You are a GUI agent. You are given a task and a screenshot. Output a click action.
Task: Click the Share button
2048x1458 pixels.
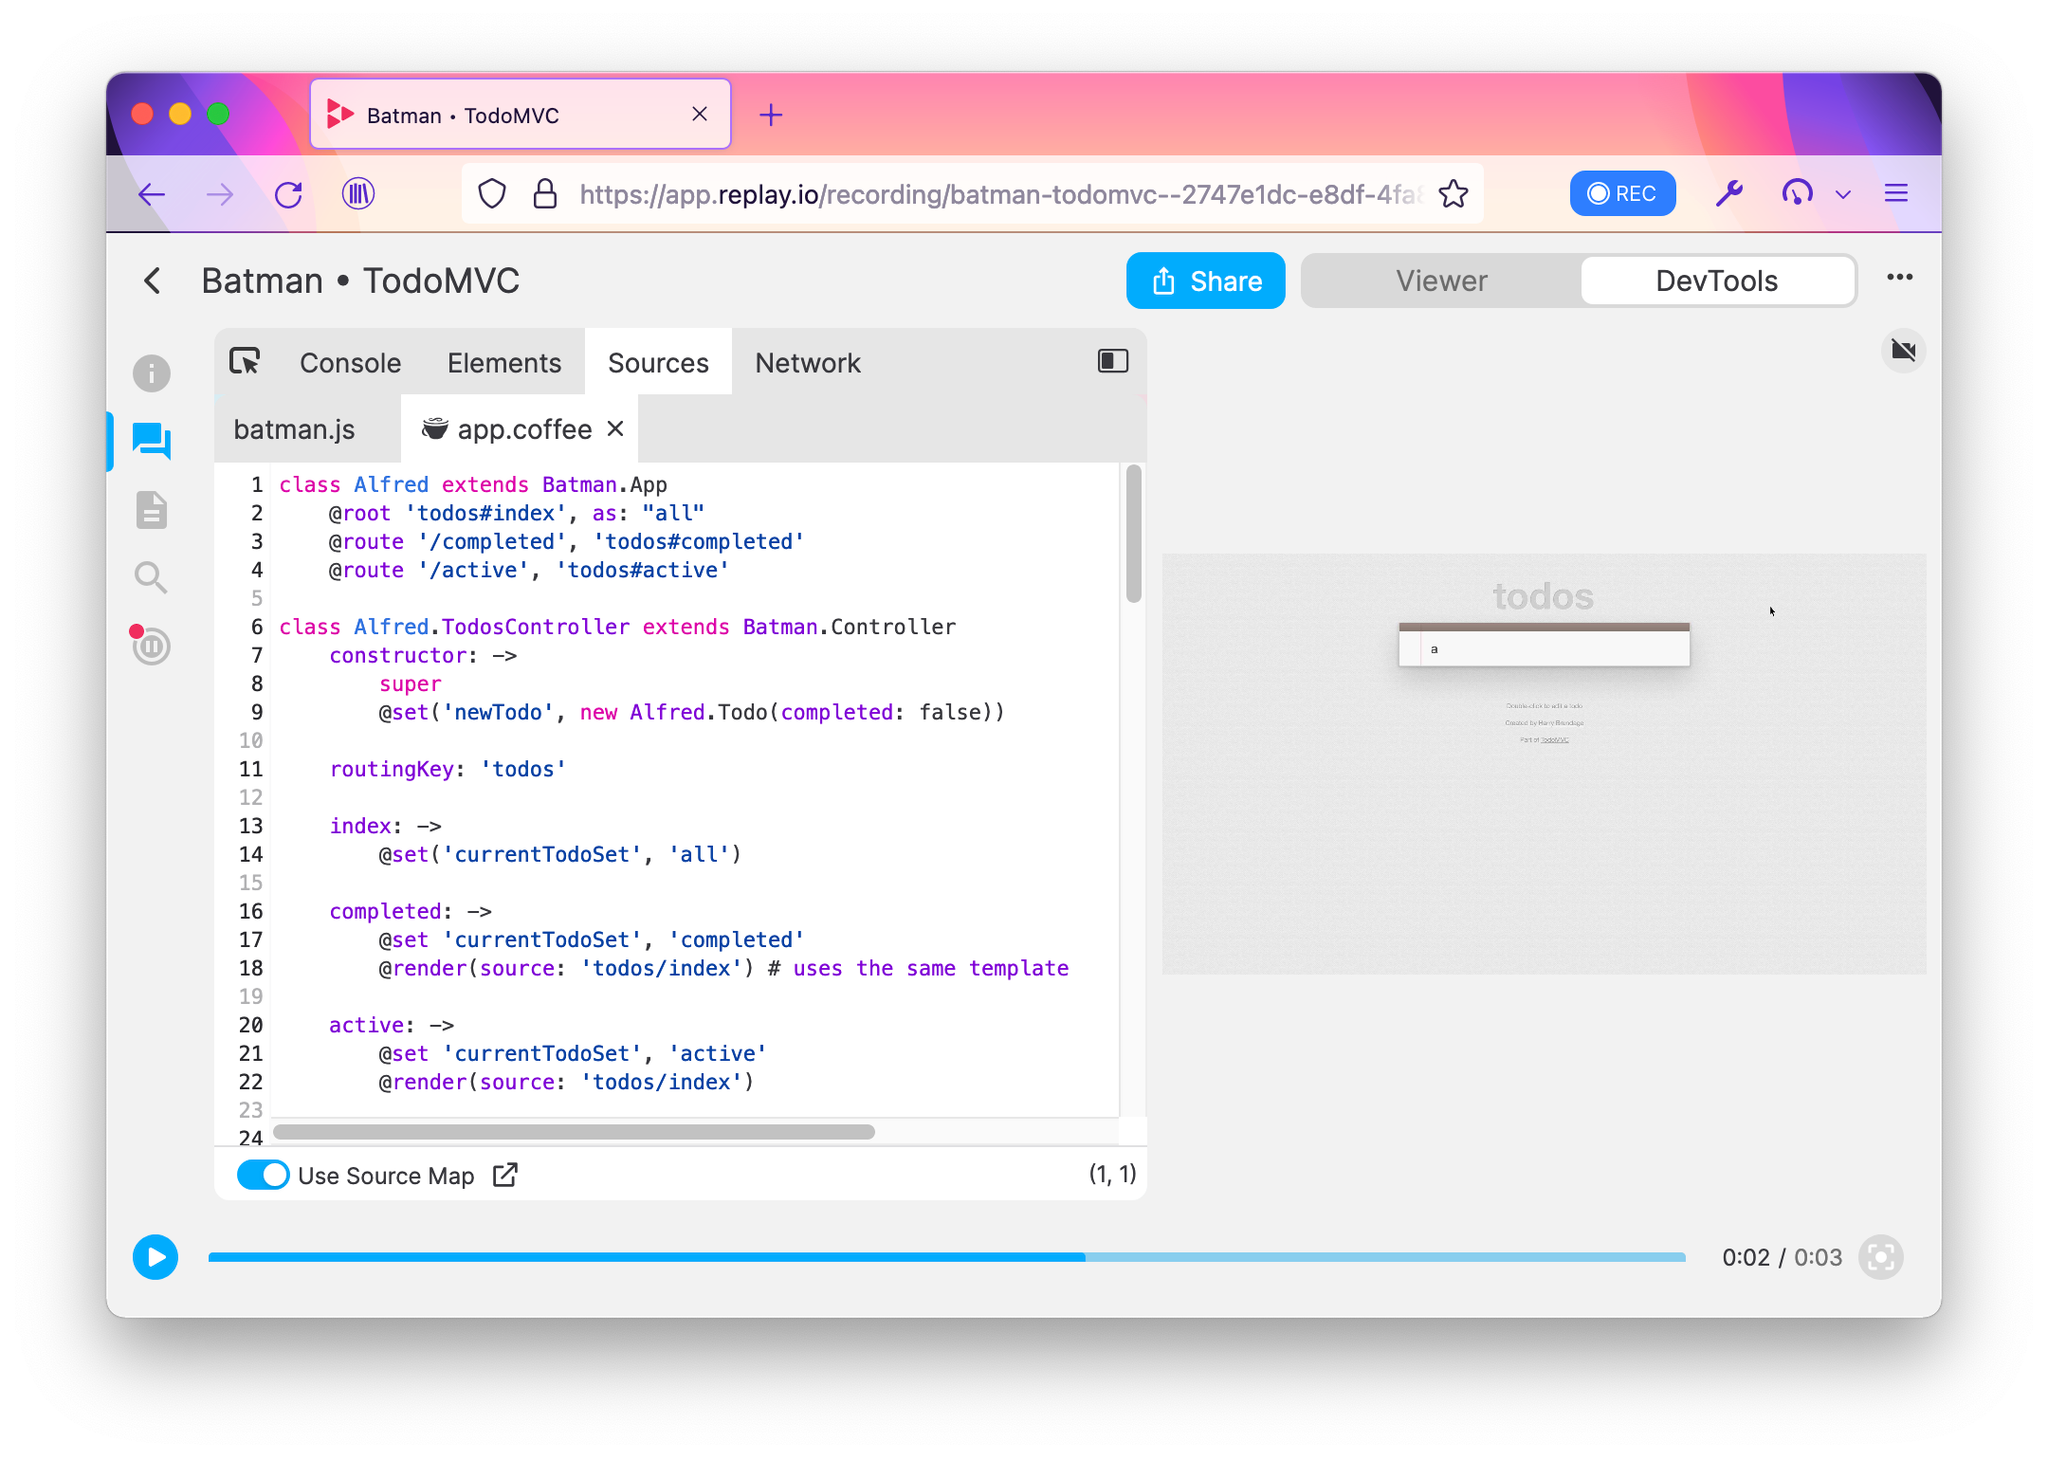pyautogui.click(x=1205, y=281)
